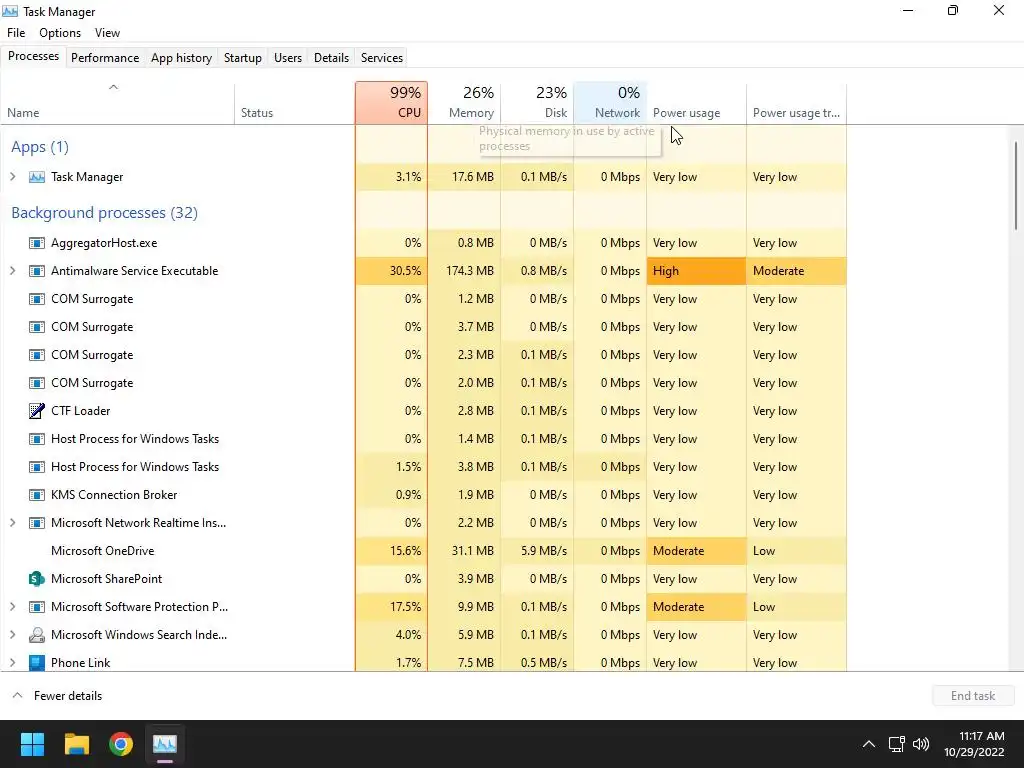Image resolution: width=1024 pixels, height=768 pixels.
Task: Sort by the Network column header
Action: coord(610,103)
